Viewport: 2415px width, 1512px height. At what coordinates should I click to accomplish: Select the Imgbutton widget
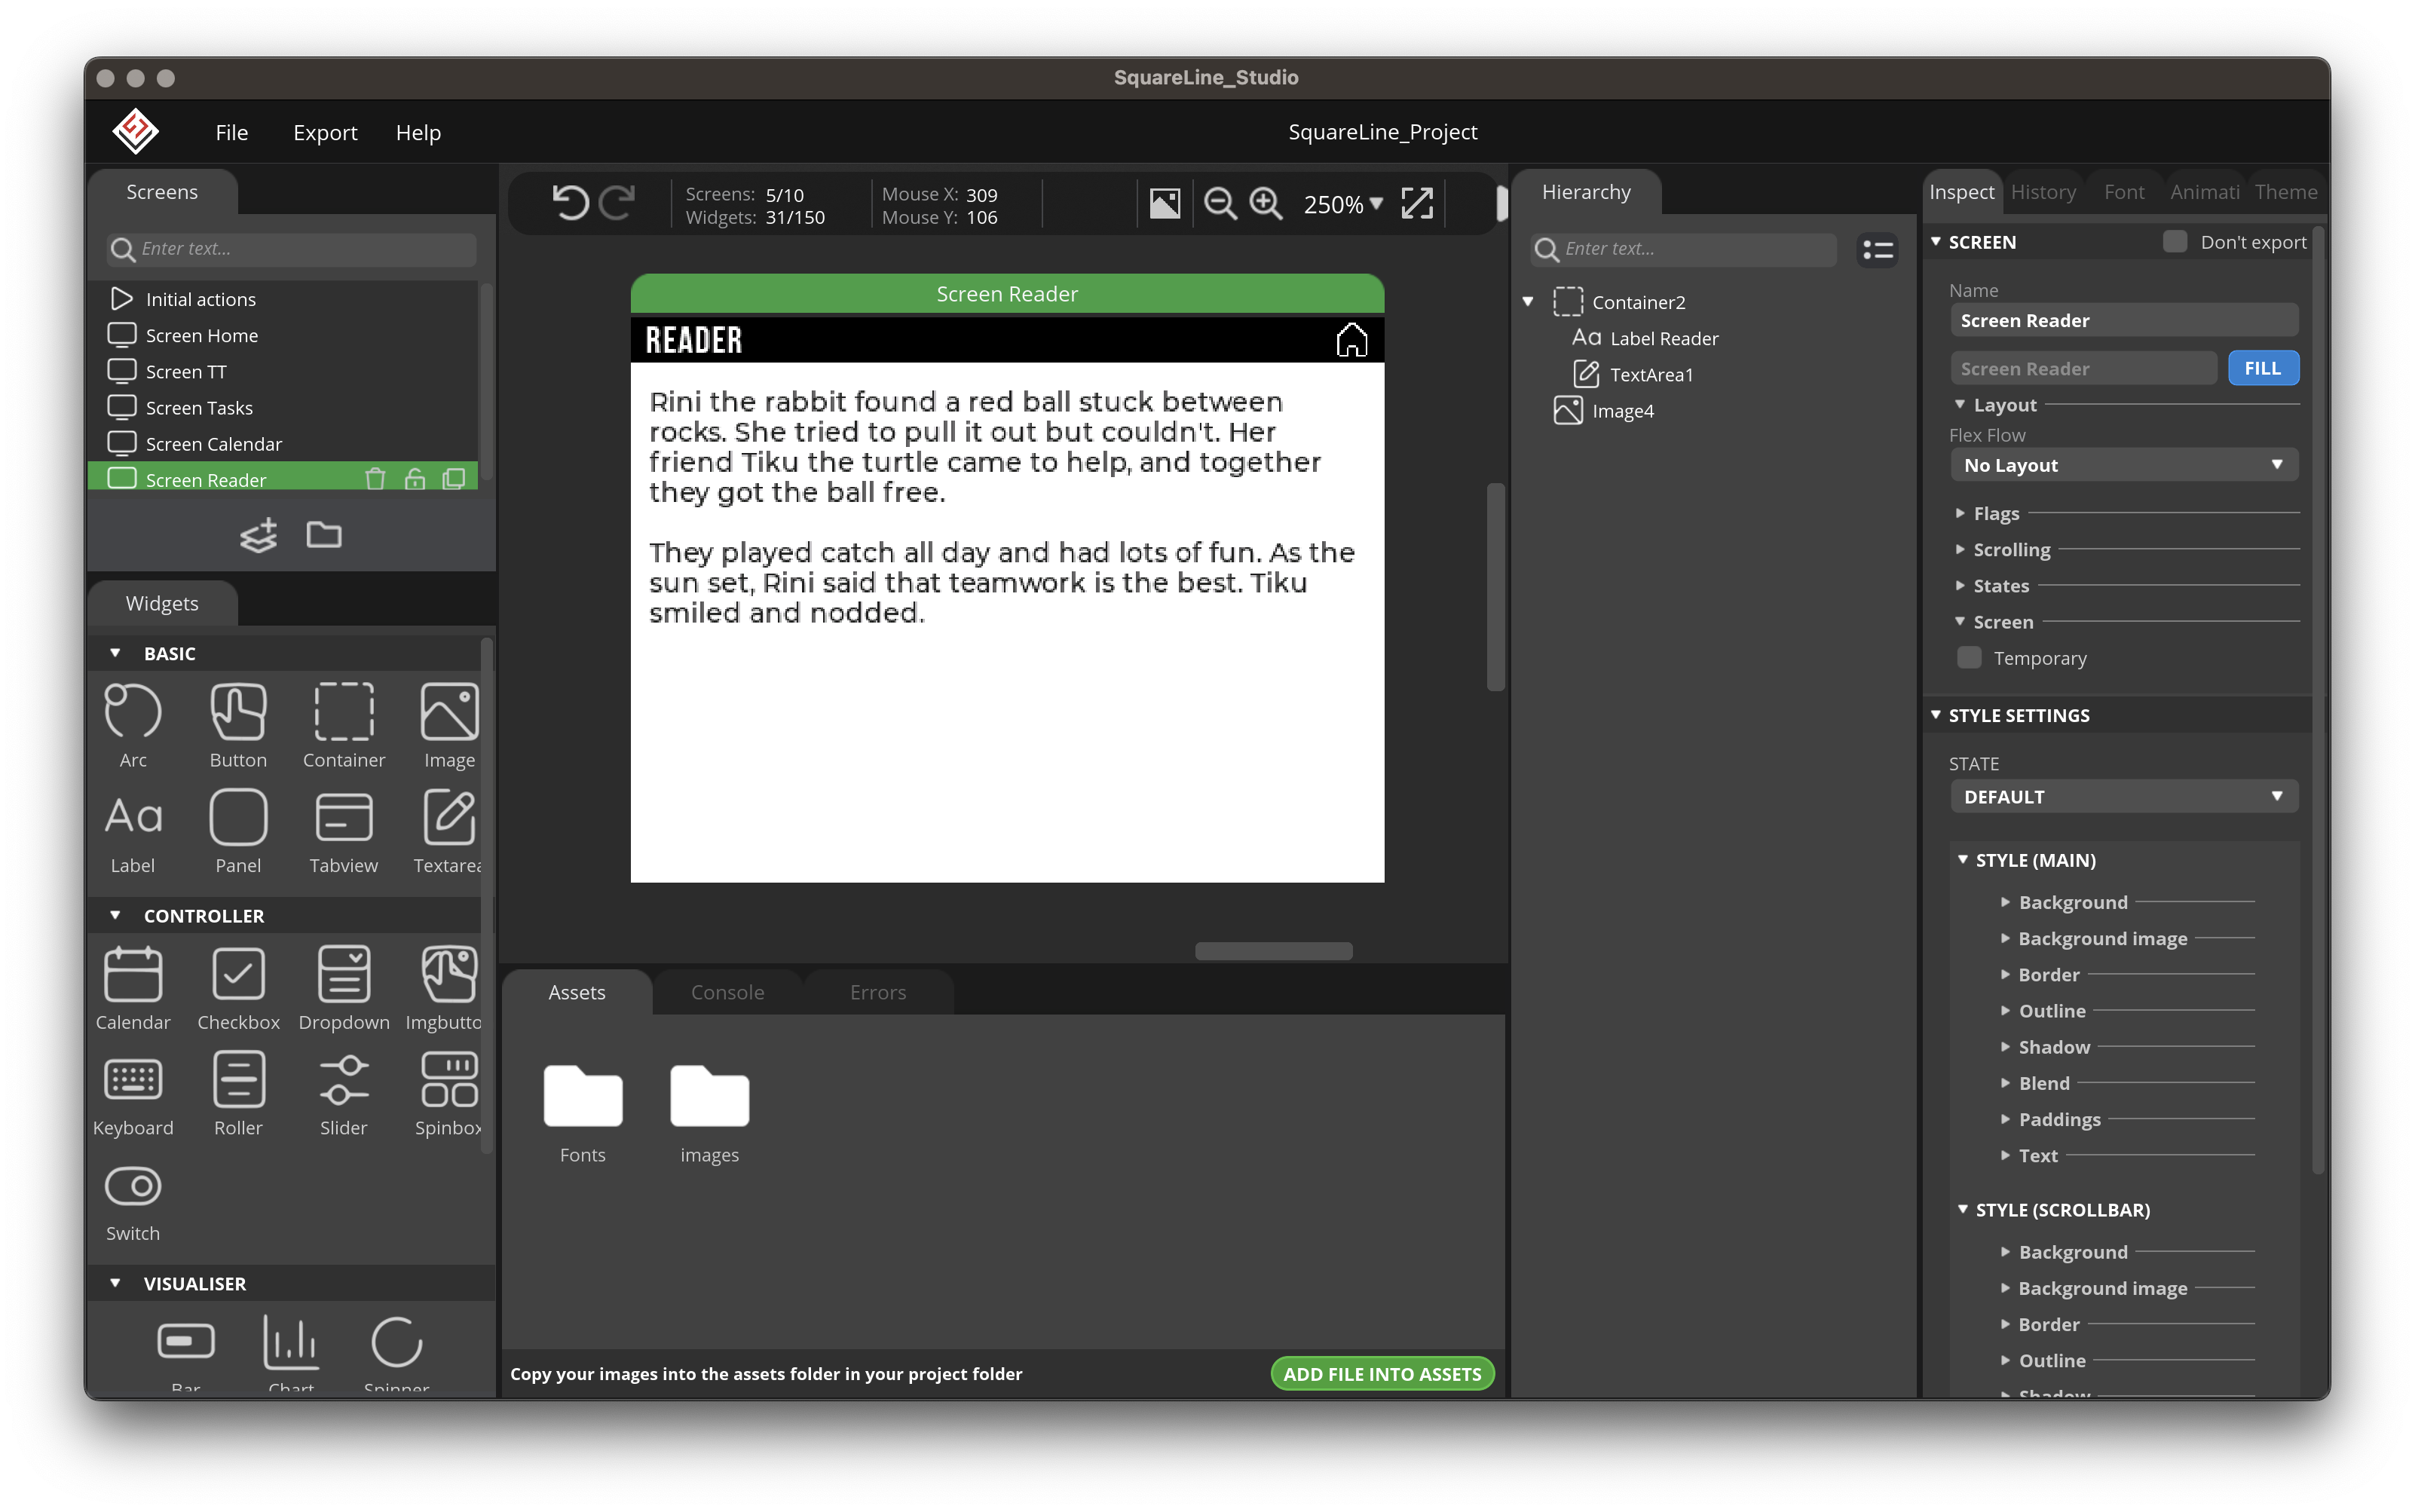[444, 988]
